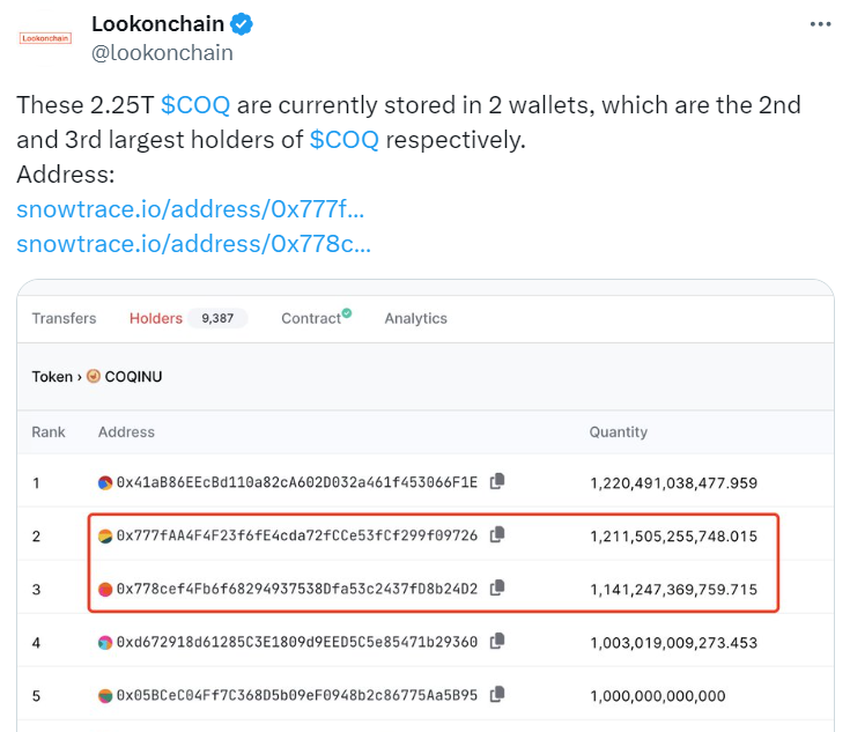Copy the rank 5 address 0x05BCeC

pyautogui.click(x=497, y=695)
